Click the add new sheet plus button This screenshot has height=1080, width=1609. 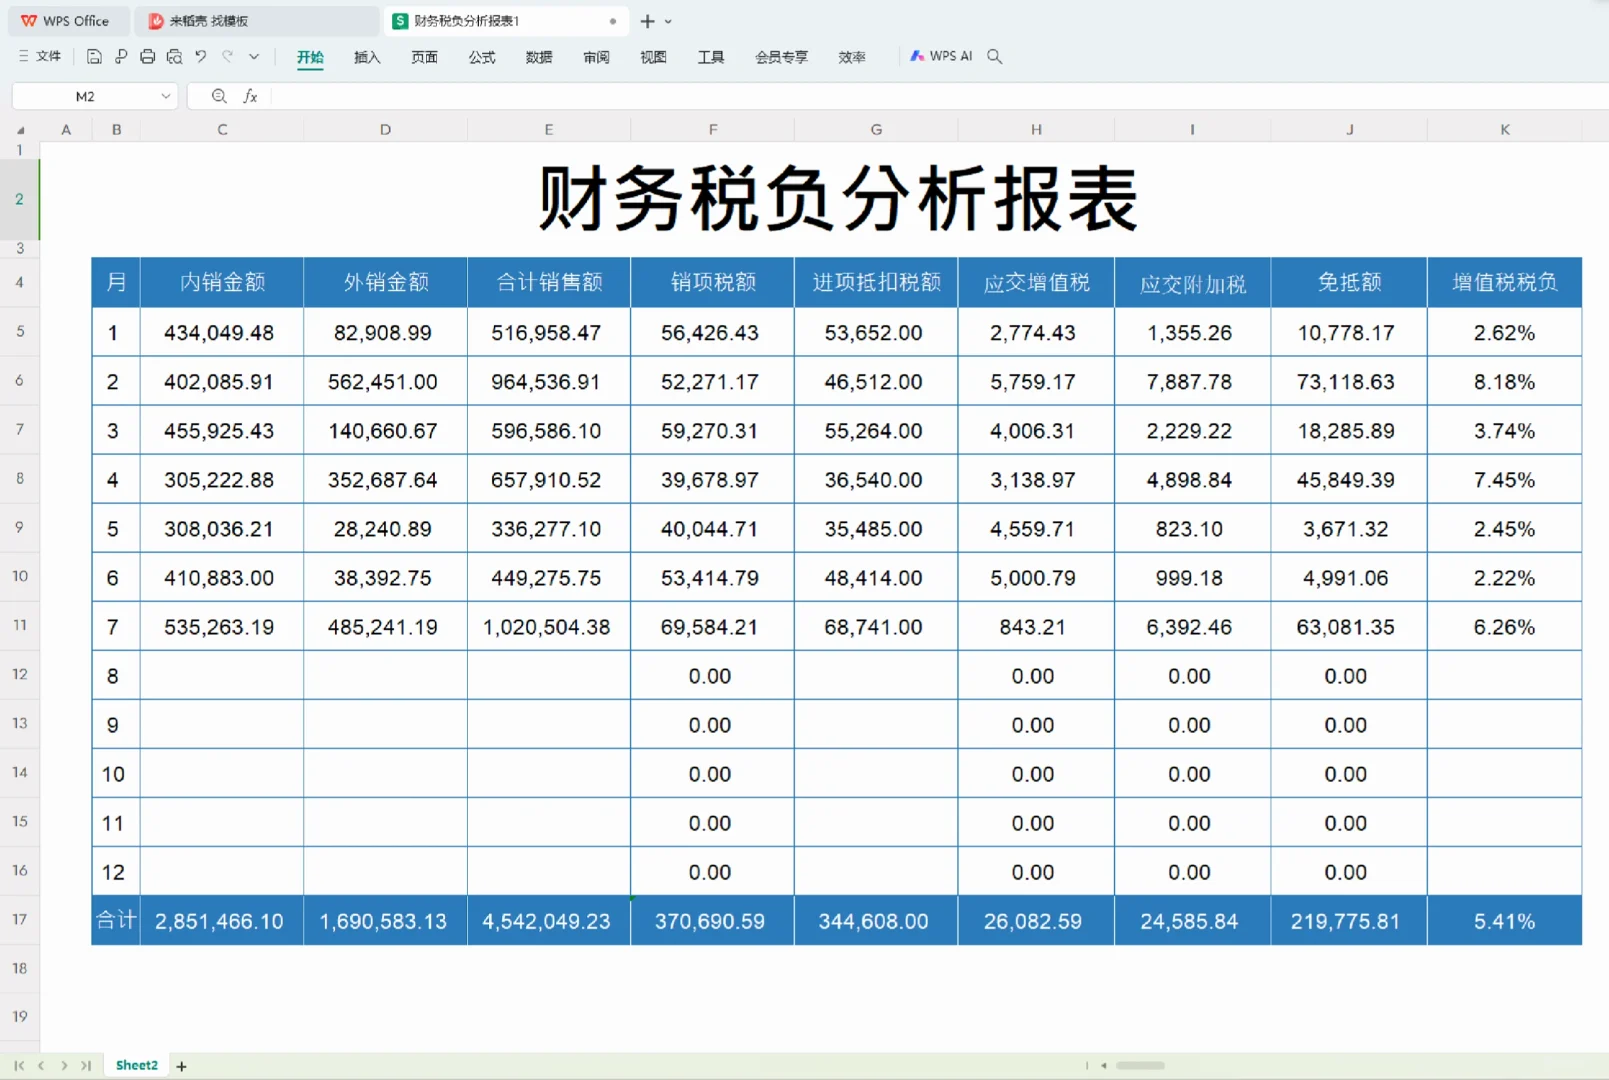[x=181, y=1065]
